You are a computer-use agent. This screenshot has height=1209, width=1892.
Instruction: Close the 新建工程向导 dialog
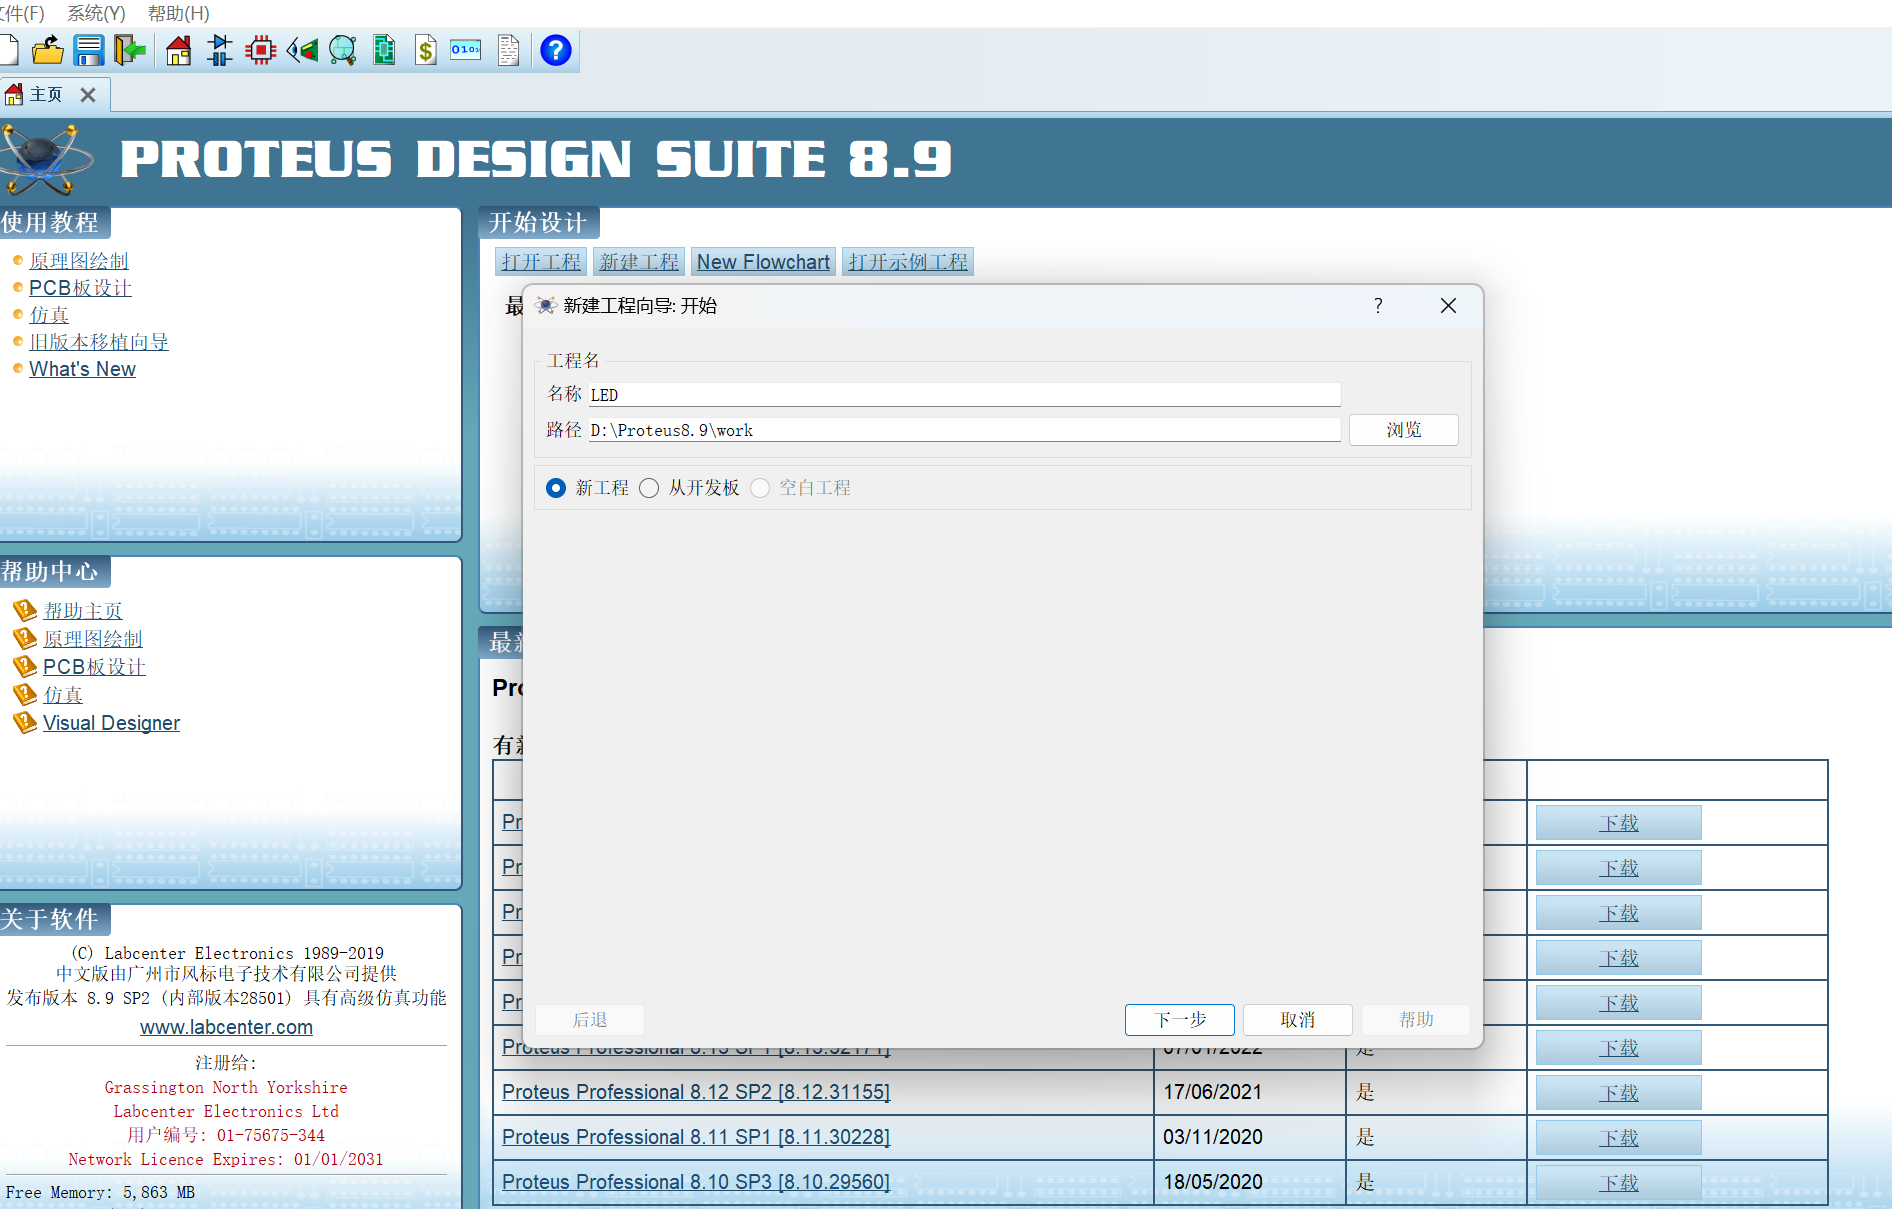1448,306
